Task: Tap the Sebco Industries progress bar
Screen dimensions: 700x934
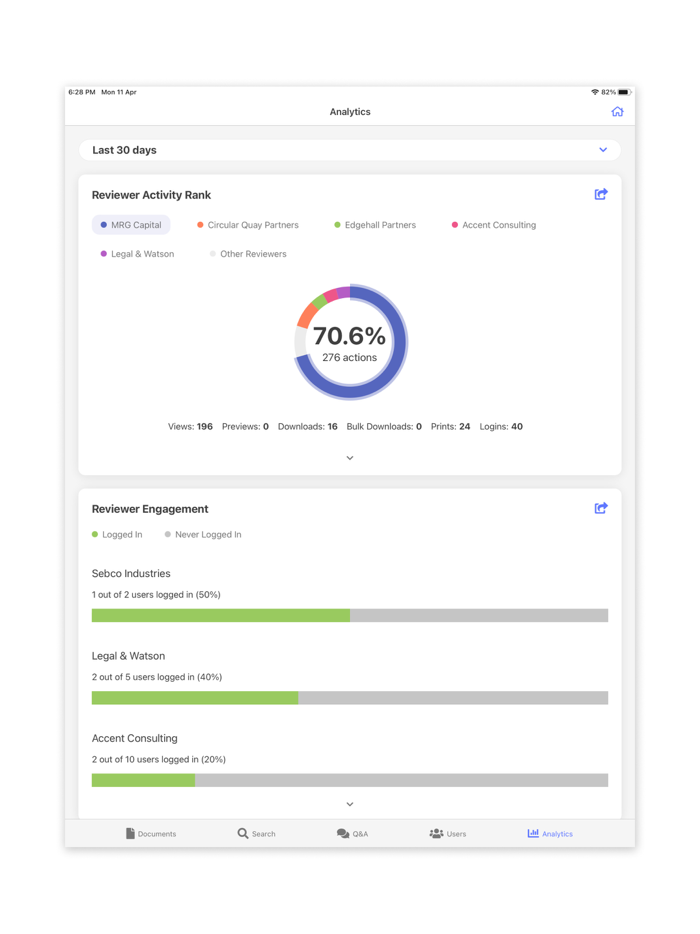Action: click(x=350, y=615)
